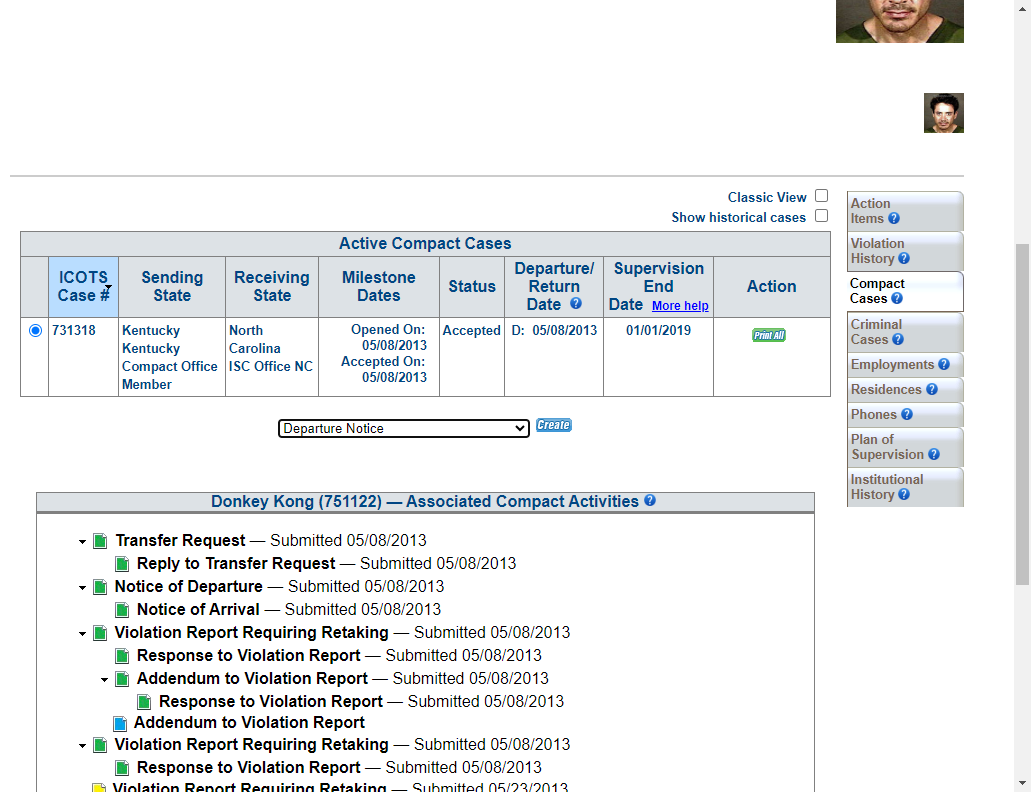This screenshot has height=792, width=1031.
Task: Click the page vertical scrollbar
Action: (1022, 414)
